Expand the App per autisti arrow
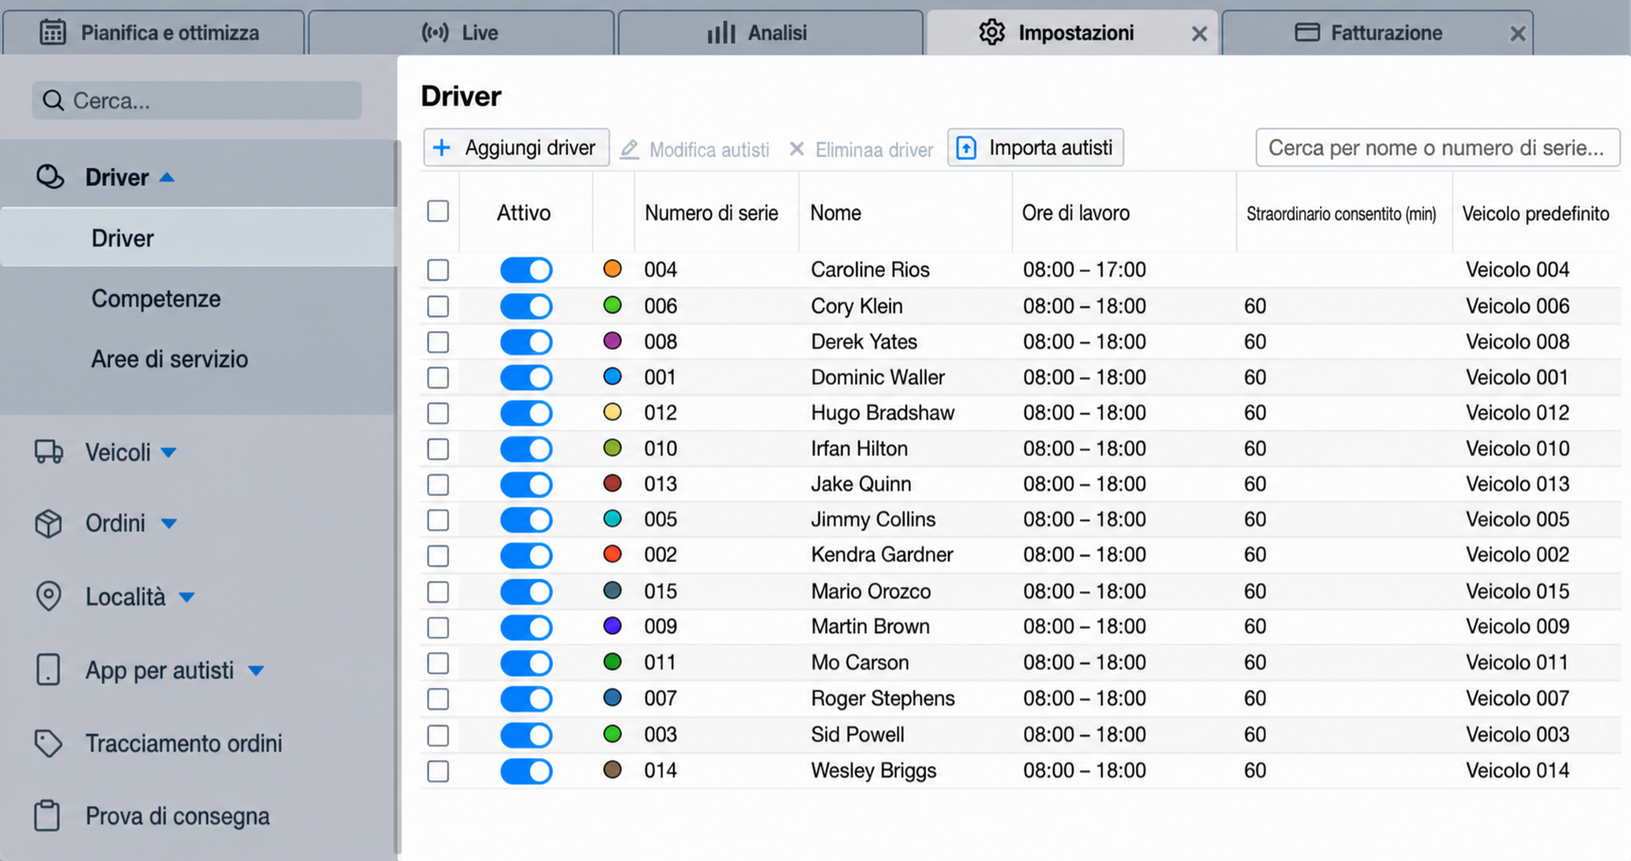The height and width of the screenshot is (861, 1631). [x=256, y=670]
